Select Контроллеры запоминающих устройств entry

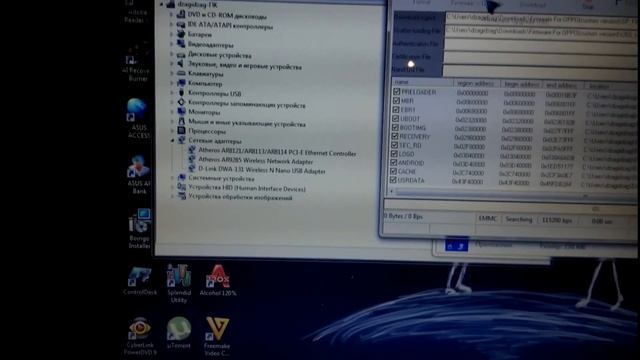(247, 104)
